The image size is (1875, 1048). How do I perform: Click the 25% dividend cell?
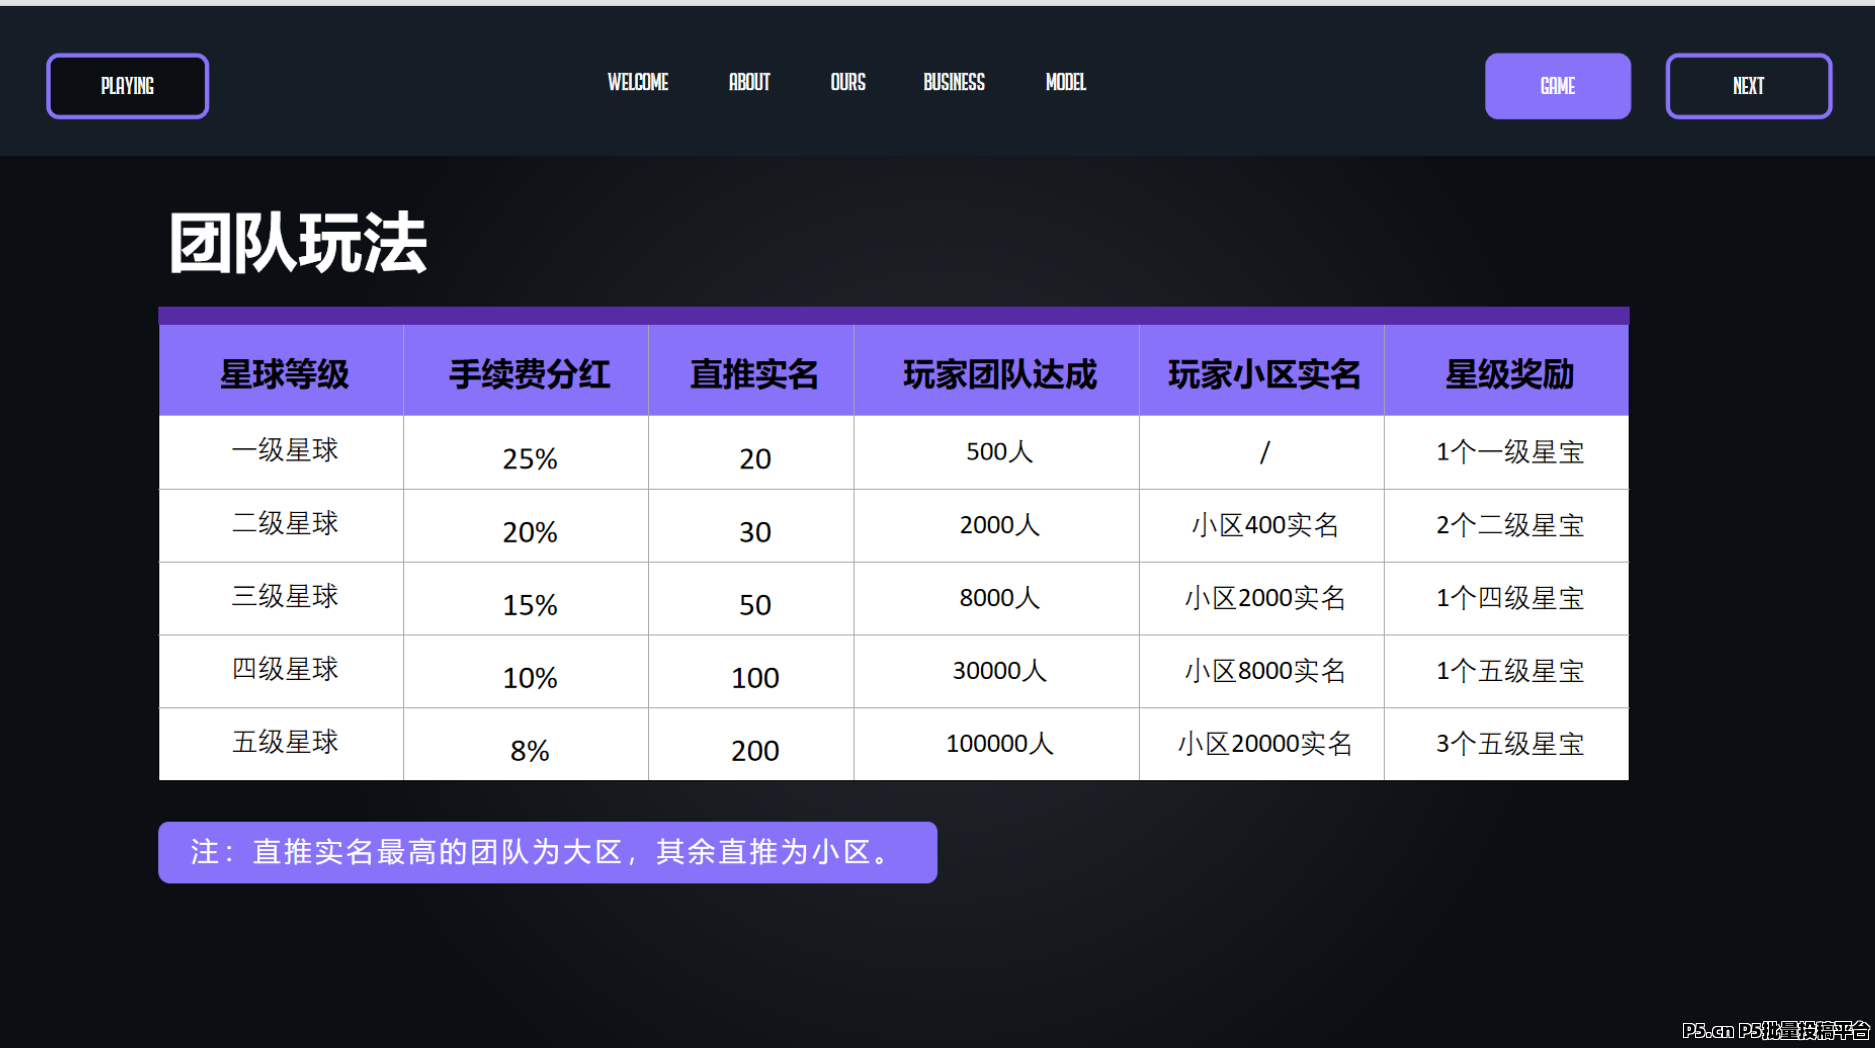tap(528, 459)
